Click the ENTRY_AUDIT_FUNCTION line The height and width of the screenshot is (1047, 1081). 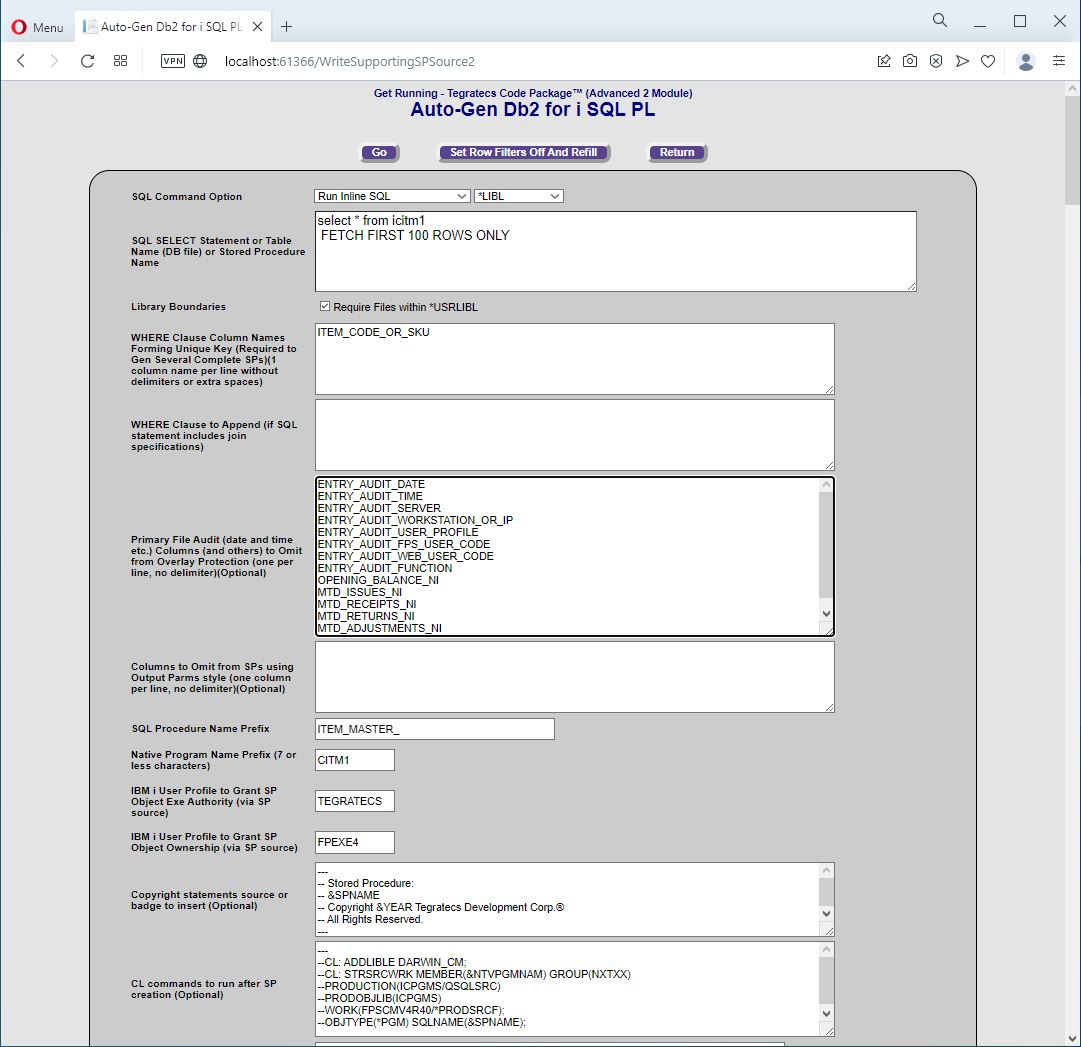click(385, 568)
